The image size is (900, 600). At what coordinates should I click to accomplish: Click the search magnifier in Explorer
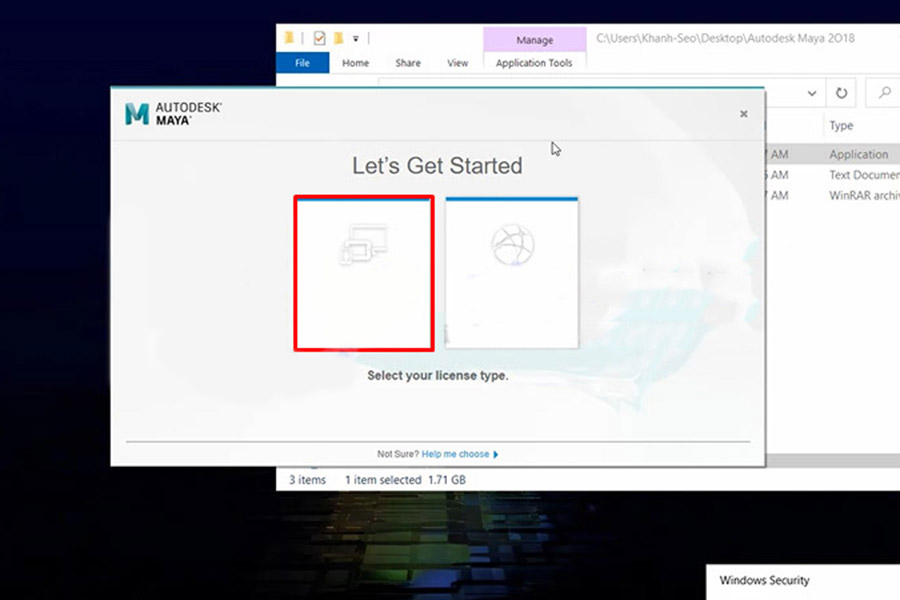(x=885, y=92)
